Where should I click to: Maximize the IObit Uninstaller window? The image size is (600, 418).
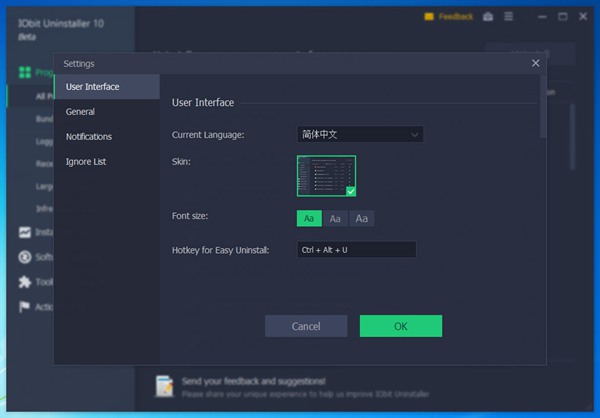562,16
